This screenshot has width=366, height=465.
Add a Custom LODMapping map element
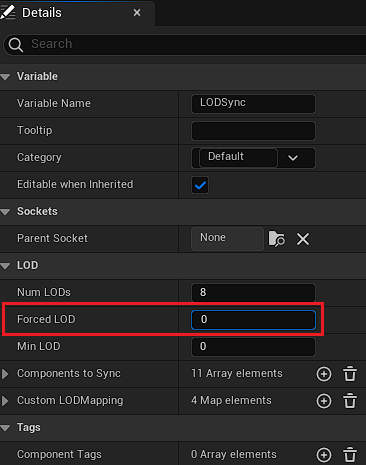324,401
